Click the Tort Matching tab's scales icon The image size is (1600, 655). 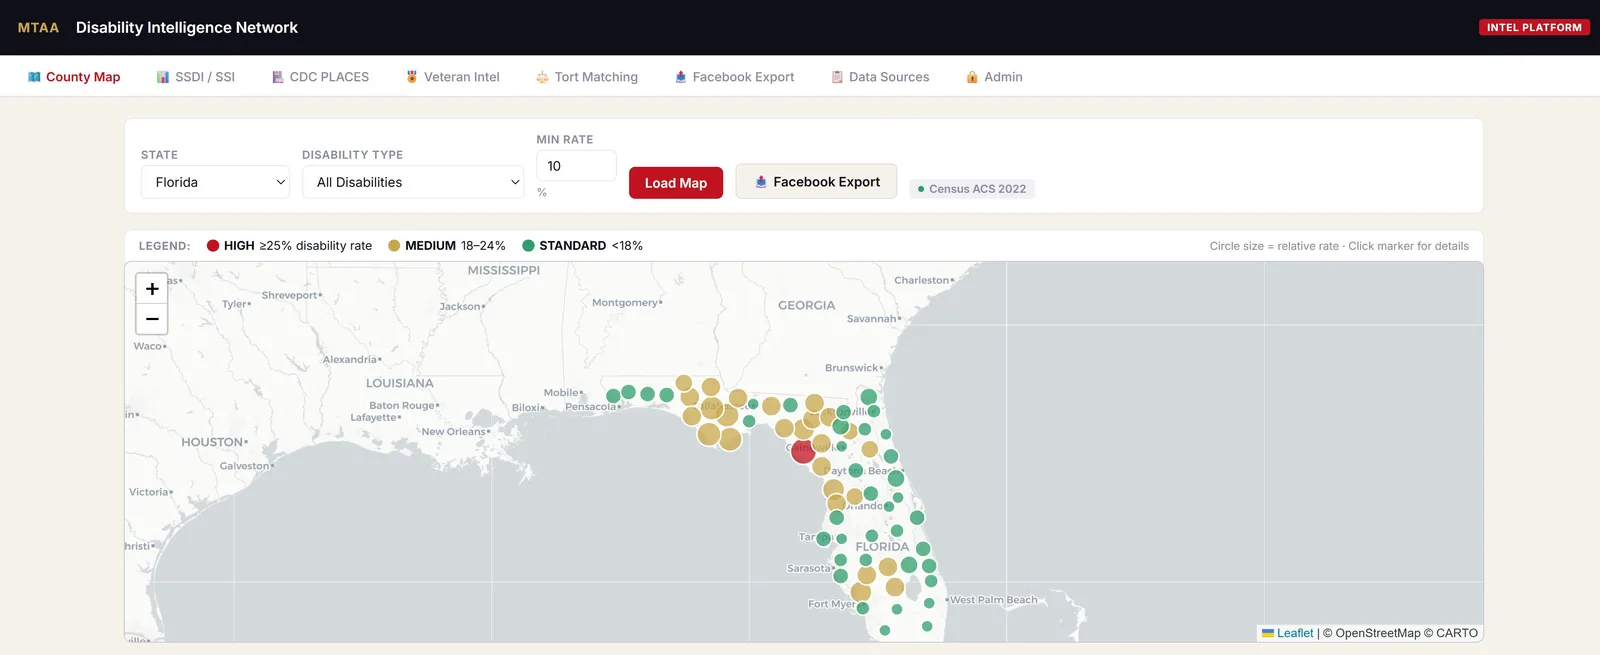[542, 77]
